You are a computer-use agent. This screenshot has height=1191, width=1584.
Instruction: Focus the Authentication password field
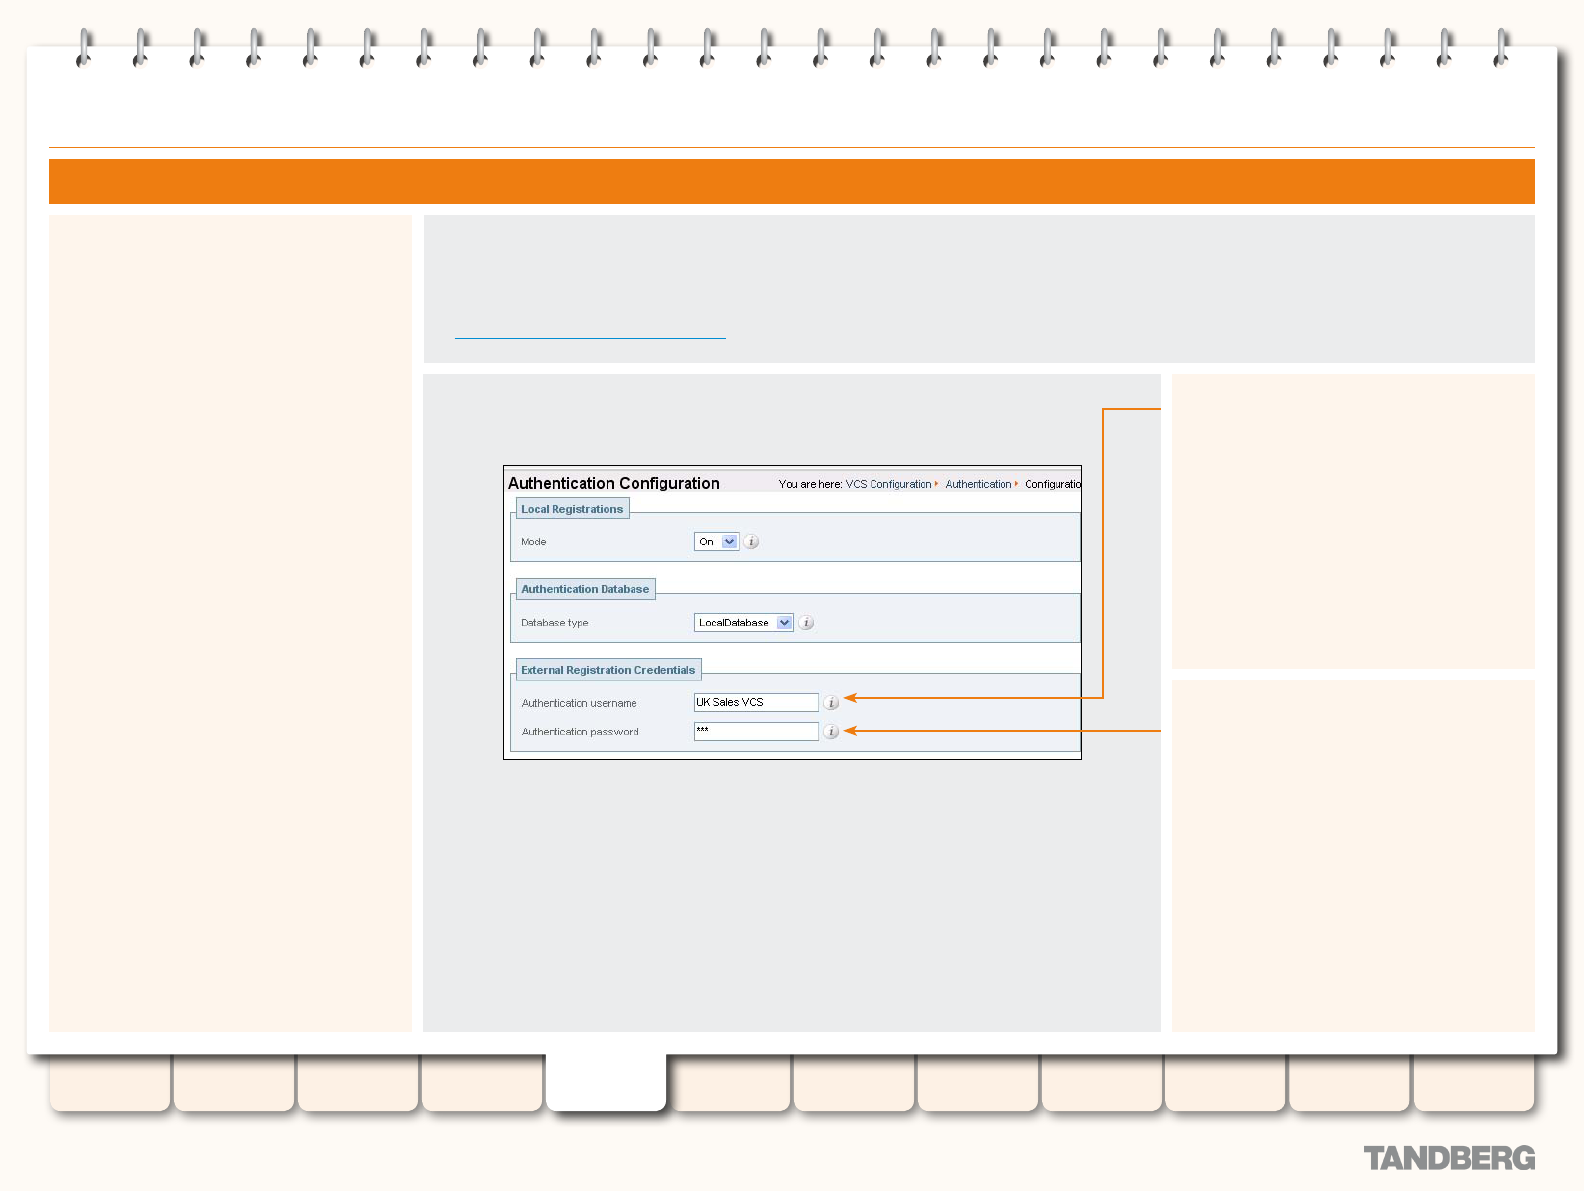click(x=756, y=732)
